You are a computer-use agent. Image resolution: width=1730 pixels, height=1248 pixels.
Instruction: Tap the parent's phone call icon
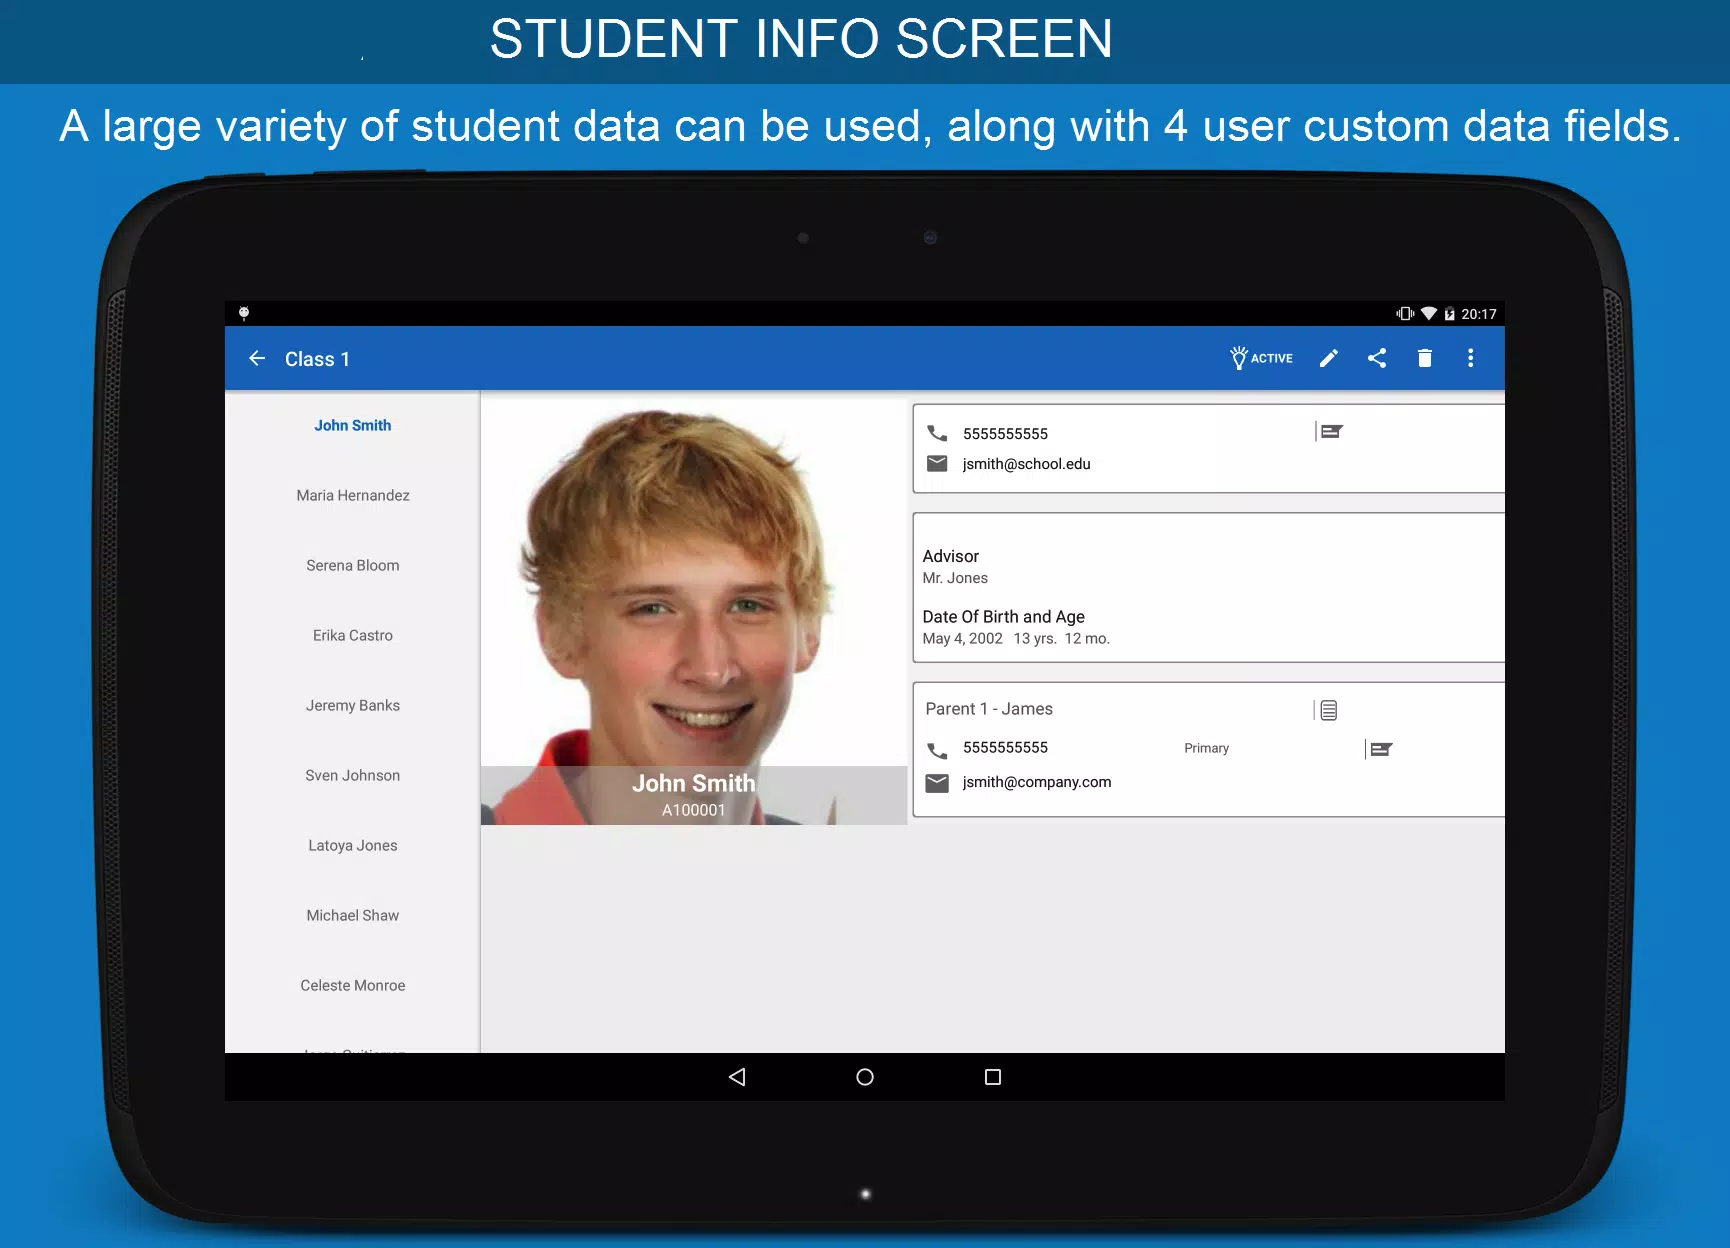pyautogui.click(x=937, y=749)
